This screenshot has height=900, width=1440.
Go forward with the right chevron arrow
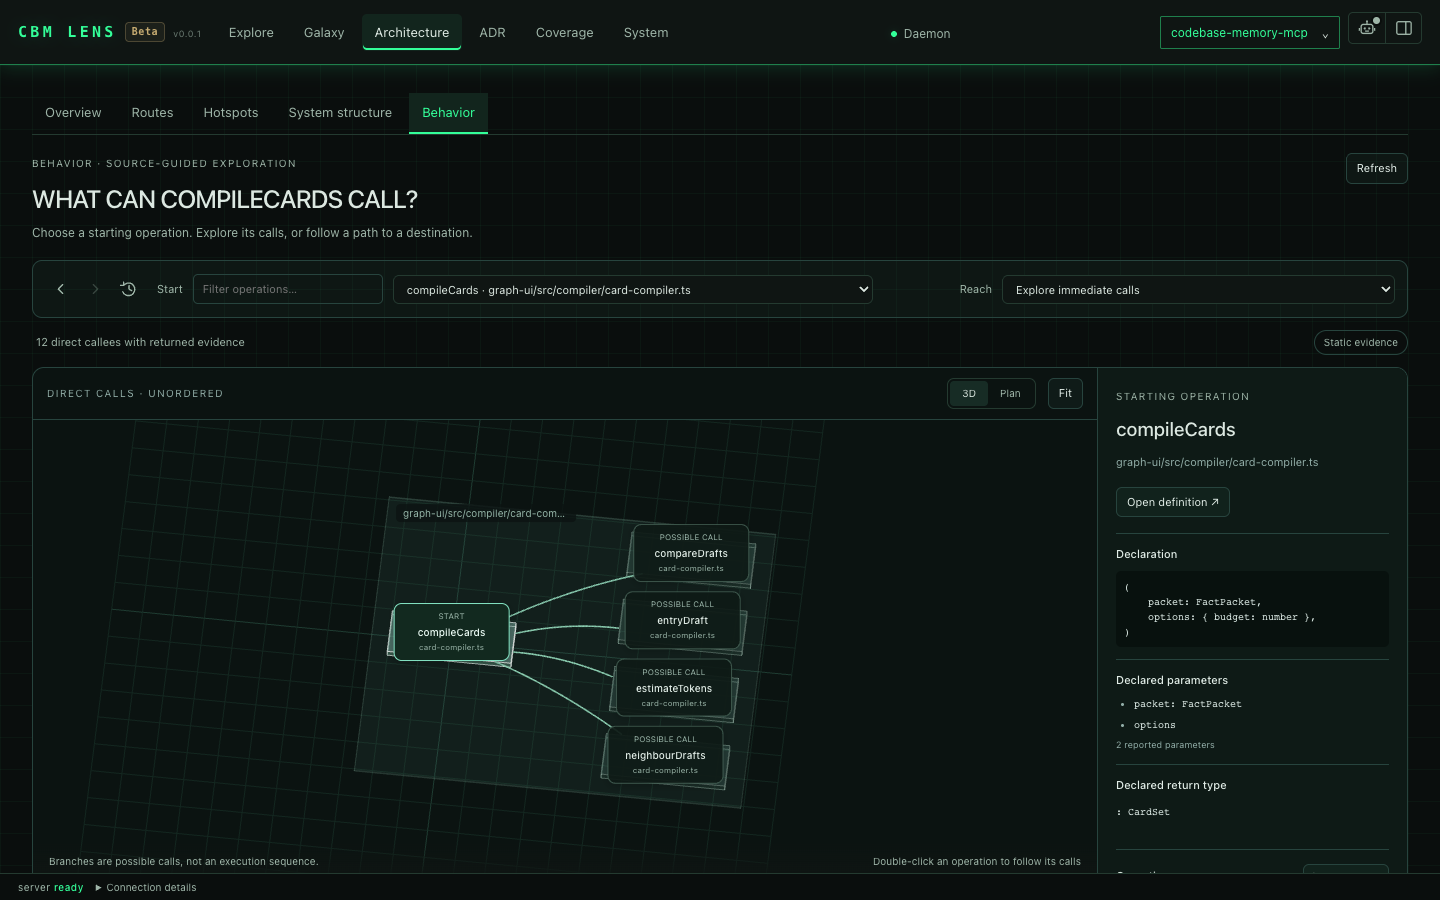point(95,289)
